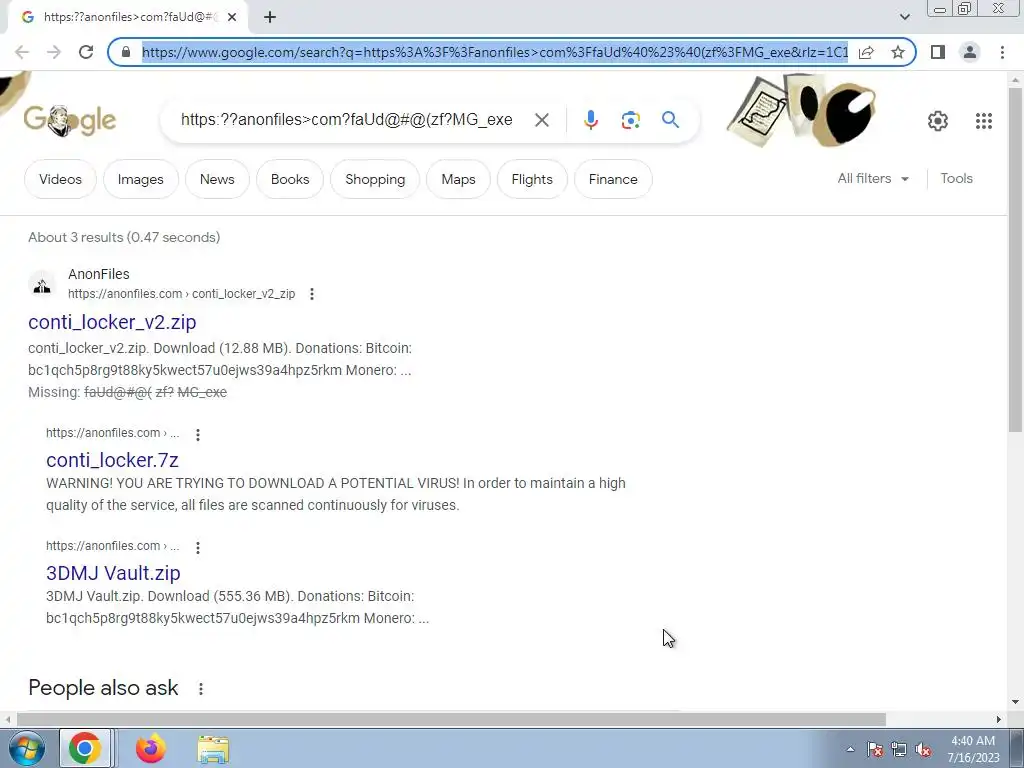The image size is (1024, 768).
Task: Open more options for conti_locker_v2.zip result
Action: pos(312,294)
